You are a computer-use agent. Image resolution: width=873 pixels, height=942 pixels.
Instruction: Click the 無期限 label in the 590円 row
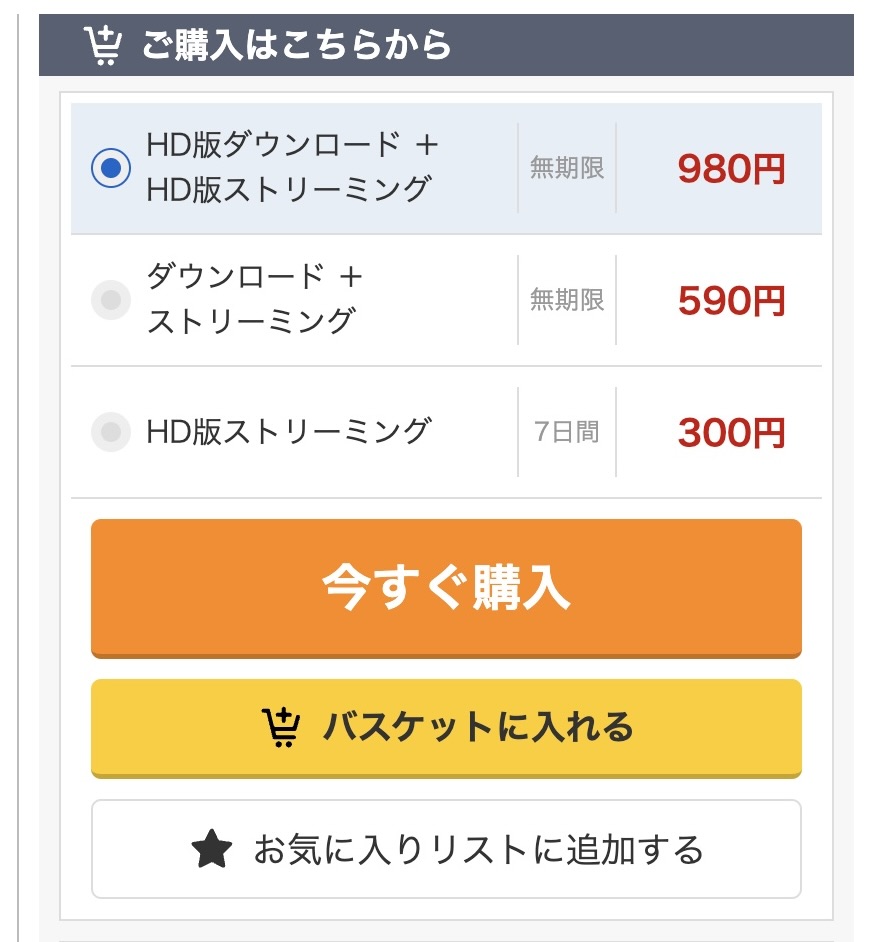click(567, 299)
